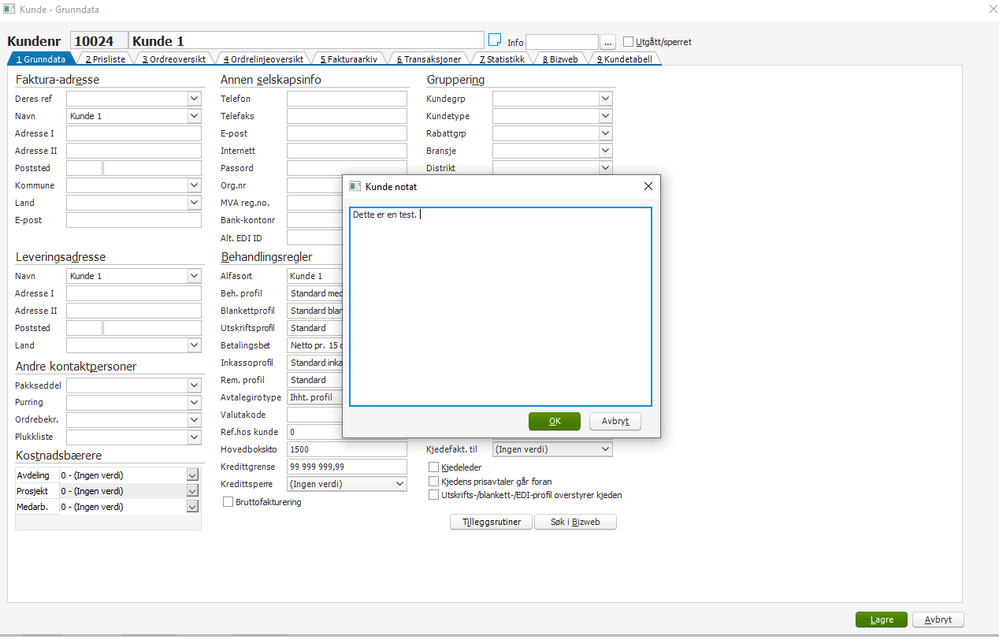Viewport: 999px width, 637px height.
Task: Expand the Leveringsadresse Navn dropdown
Action: pyautogui.click(x=194, y=276)
